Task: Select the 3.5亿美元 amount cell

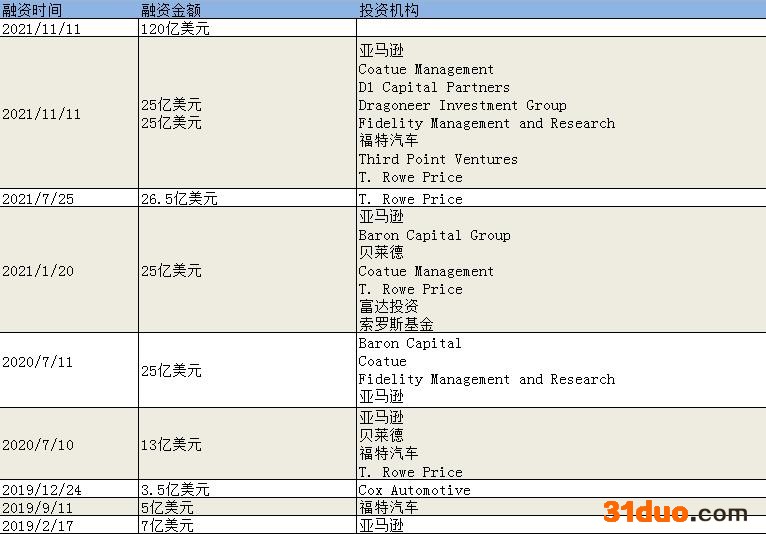Action: click(175, 490)
